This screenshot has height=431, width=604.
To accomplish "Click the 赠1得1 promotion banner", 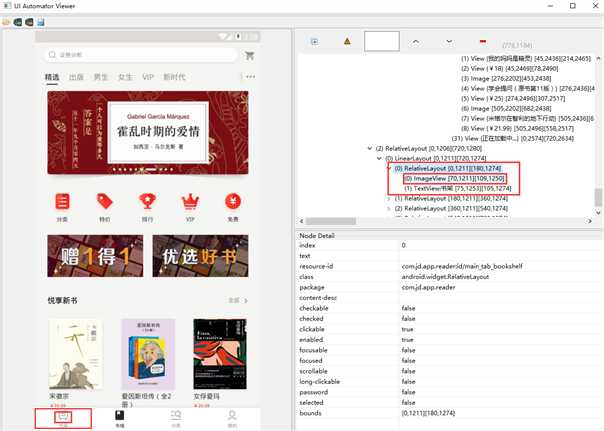I will pyautogui.click(x=95, y=256).
